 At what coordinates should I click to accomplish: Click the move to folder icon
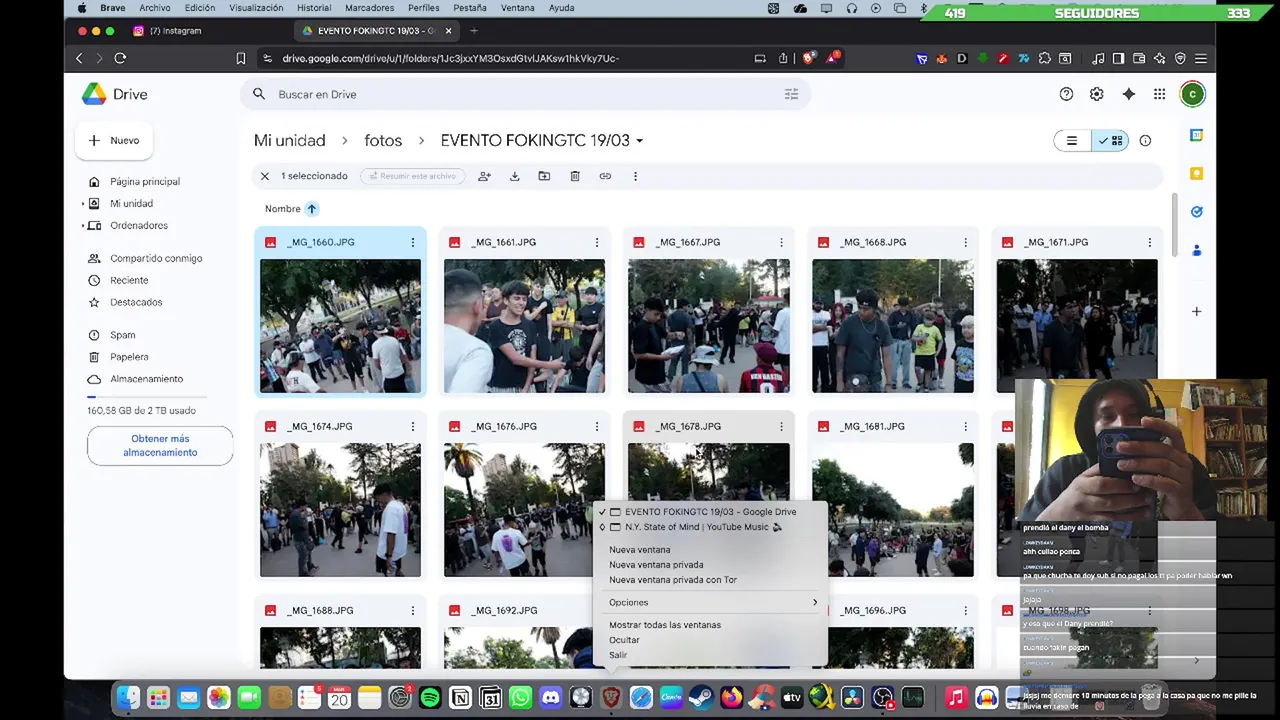coord(544,176)
